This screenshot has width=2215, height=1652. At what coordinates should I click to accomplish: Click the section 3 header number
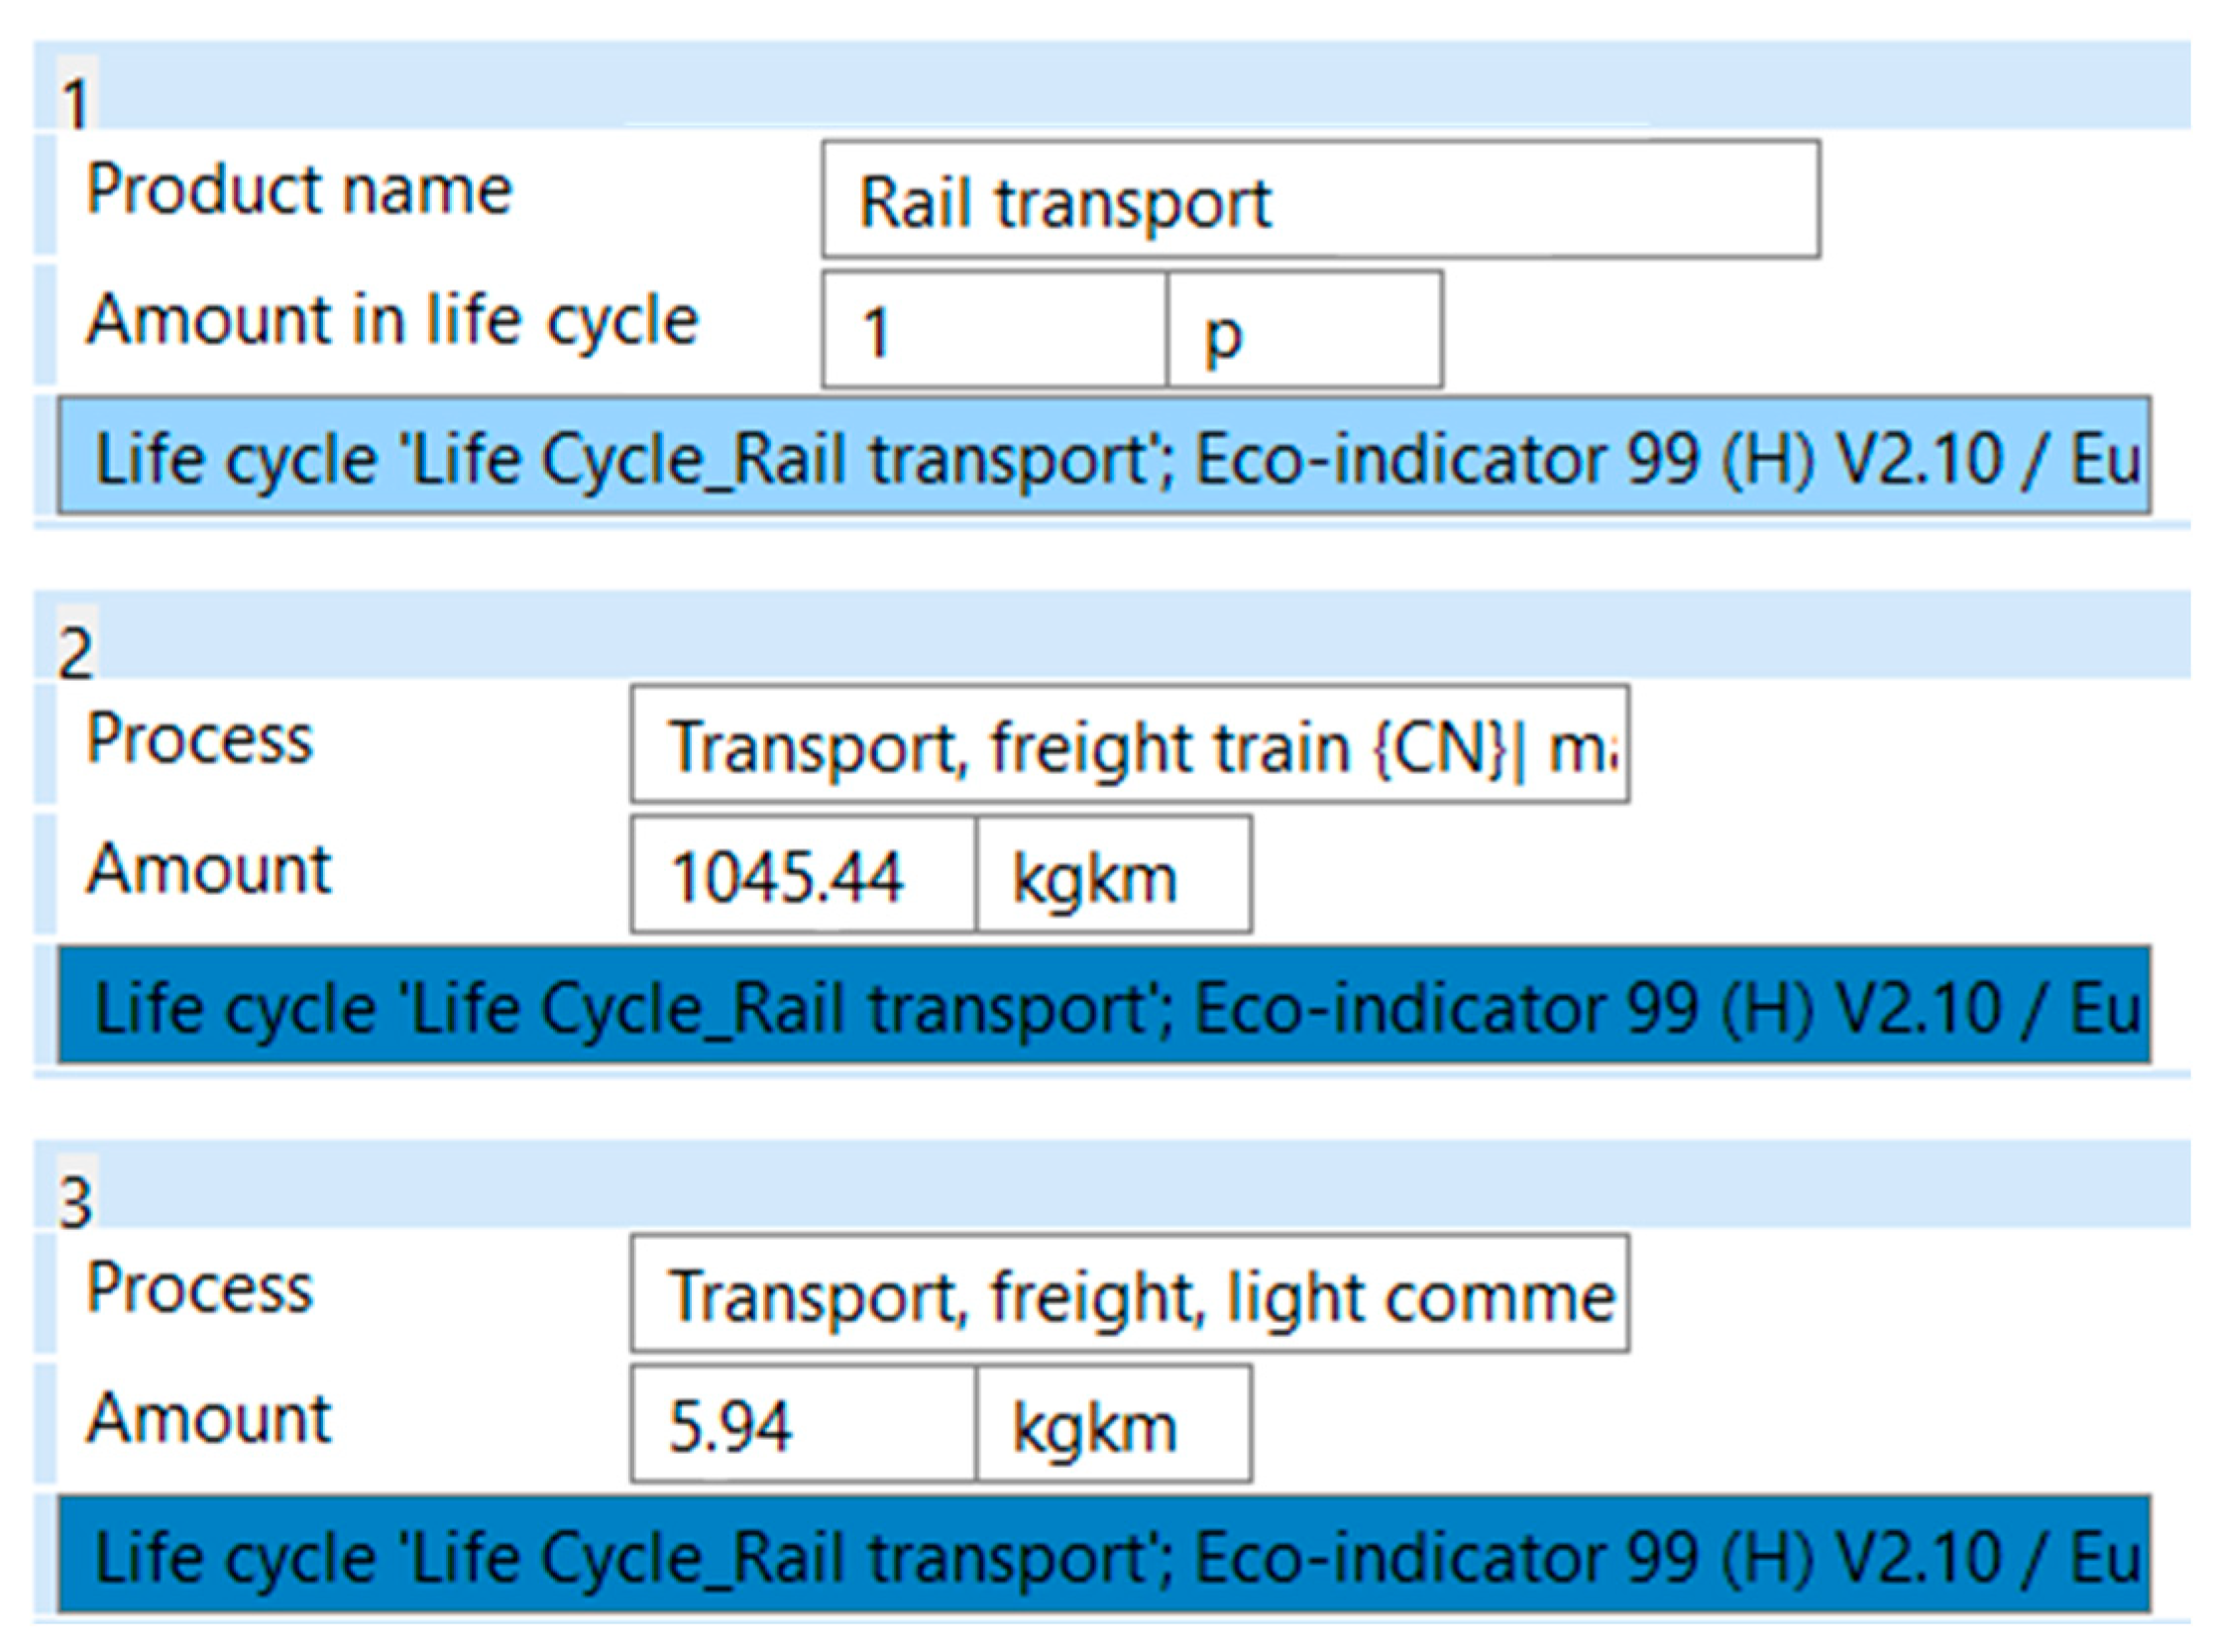[76, 1202]
